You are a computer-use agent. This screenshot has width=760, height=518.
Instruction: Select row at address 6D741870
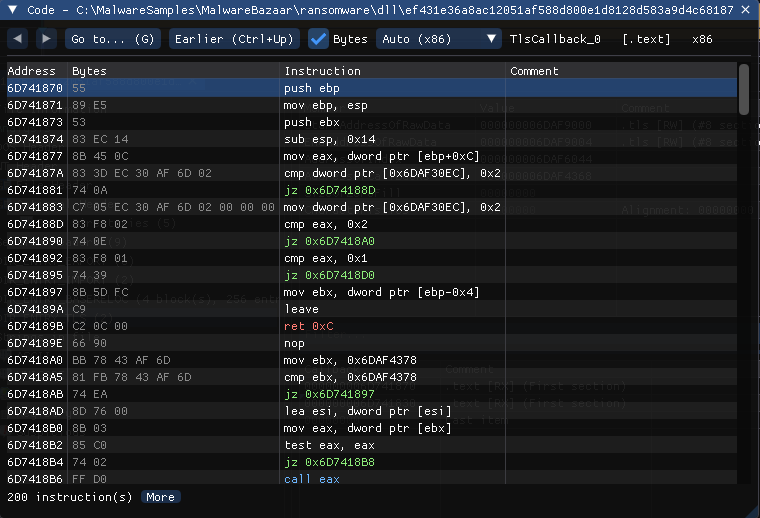pos(372,88)
